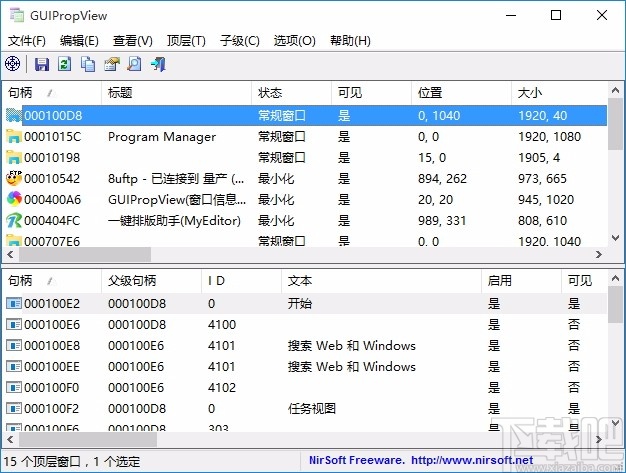The height and width of the screenshot is (473, 626).
Task: Click ID value 4100 in child list
Action: (x=222, y=325)
